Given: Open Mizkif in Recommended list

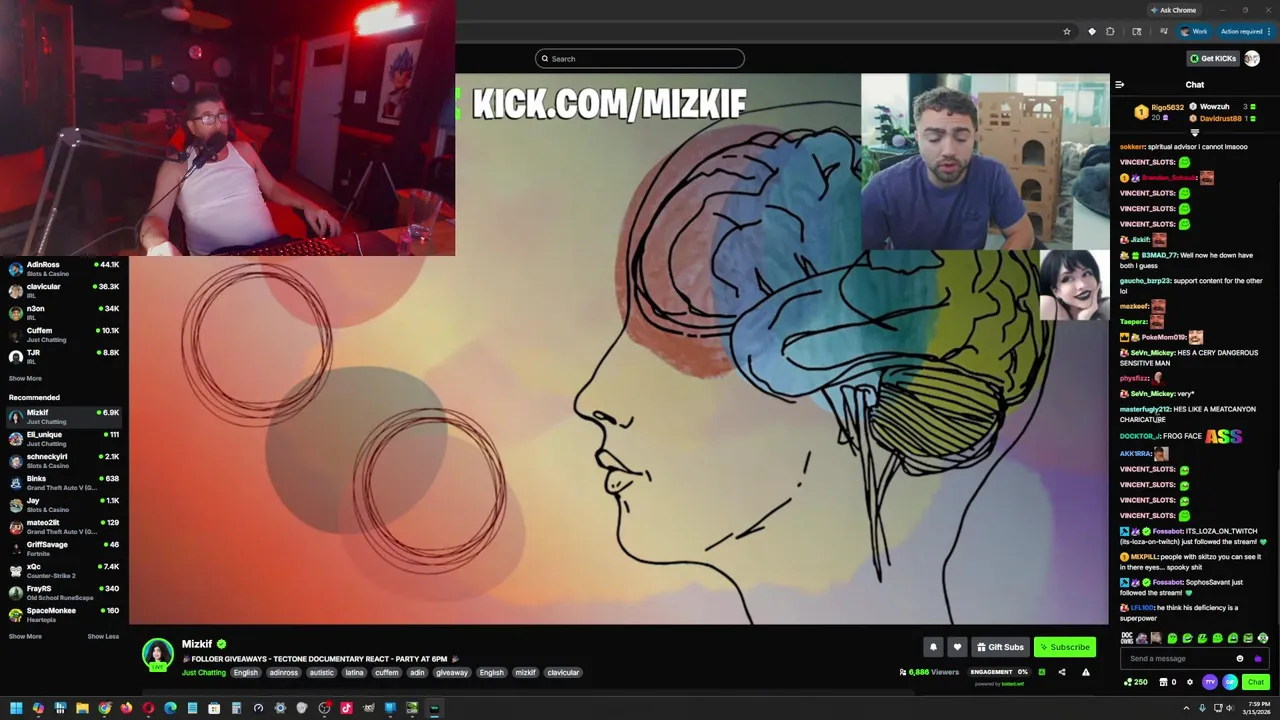Looking at the screenshot, I should click(x=64, y=417).
